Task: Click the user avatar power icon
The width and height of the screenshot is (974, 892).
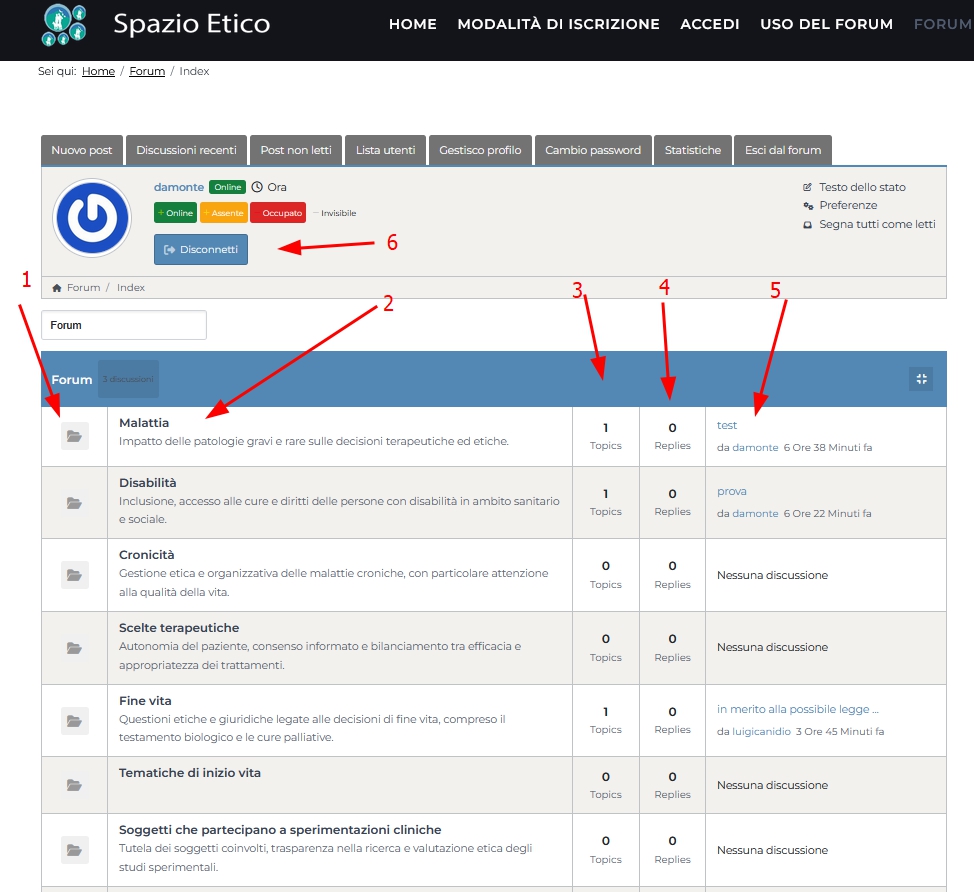Action: click(92, 217)
